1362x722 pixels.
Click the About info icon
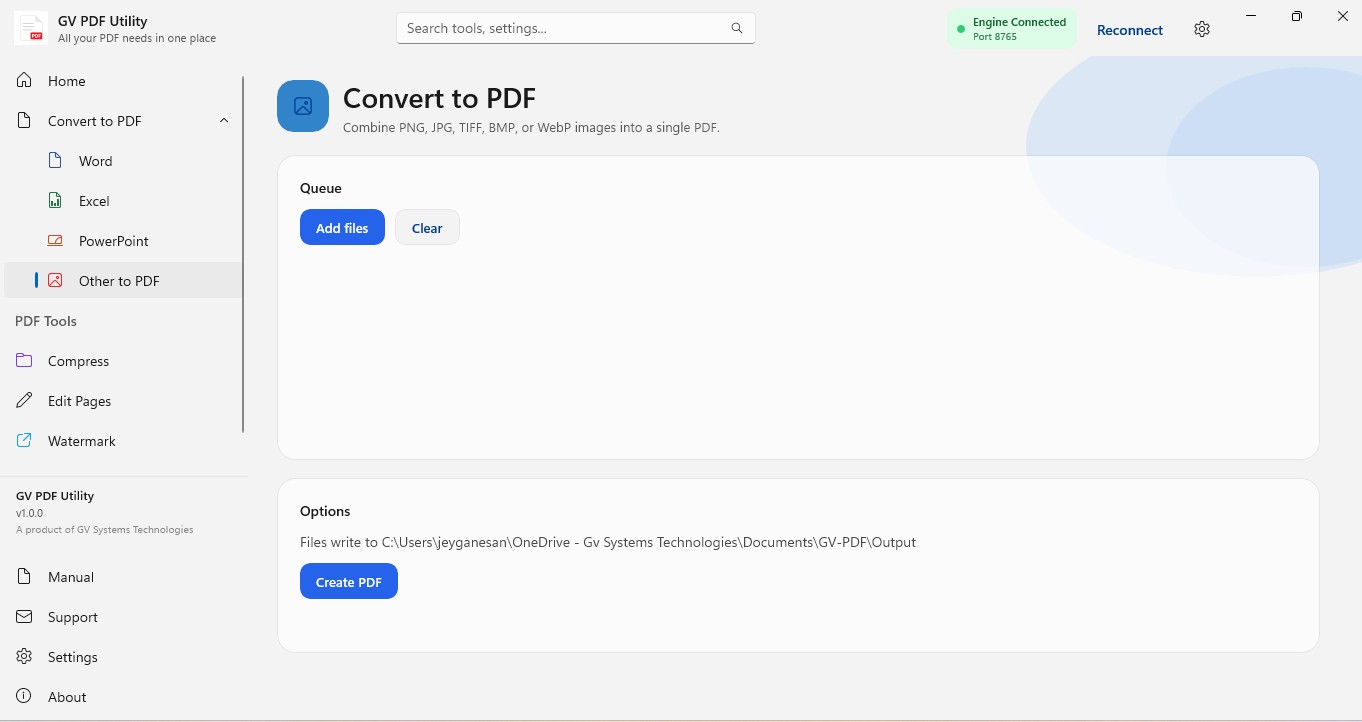tap(24, 696)
